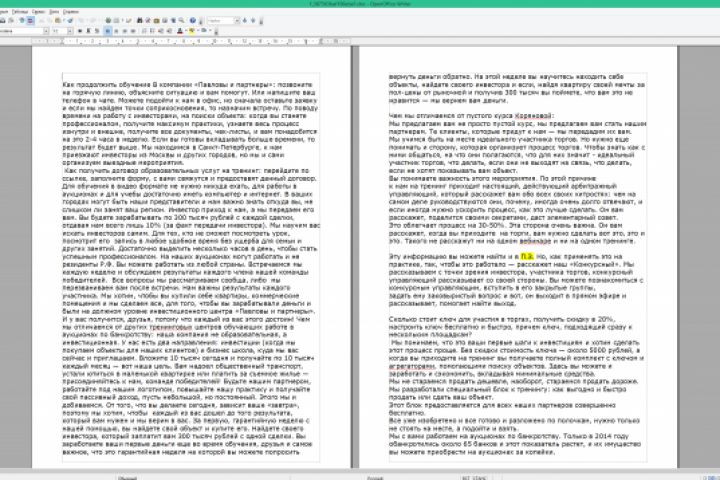Switch view layout icon in status bar
This screenshot has width=720, height=480.
click(x=711, y=478)
